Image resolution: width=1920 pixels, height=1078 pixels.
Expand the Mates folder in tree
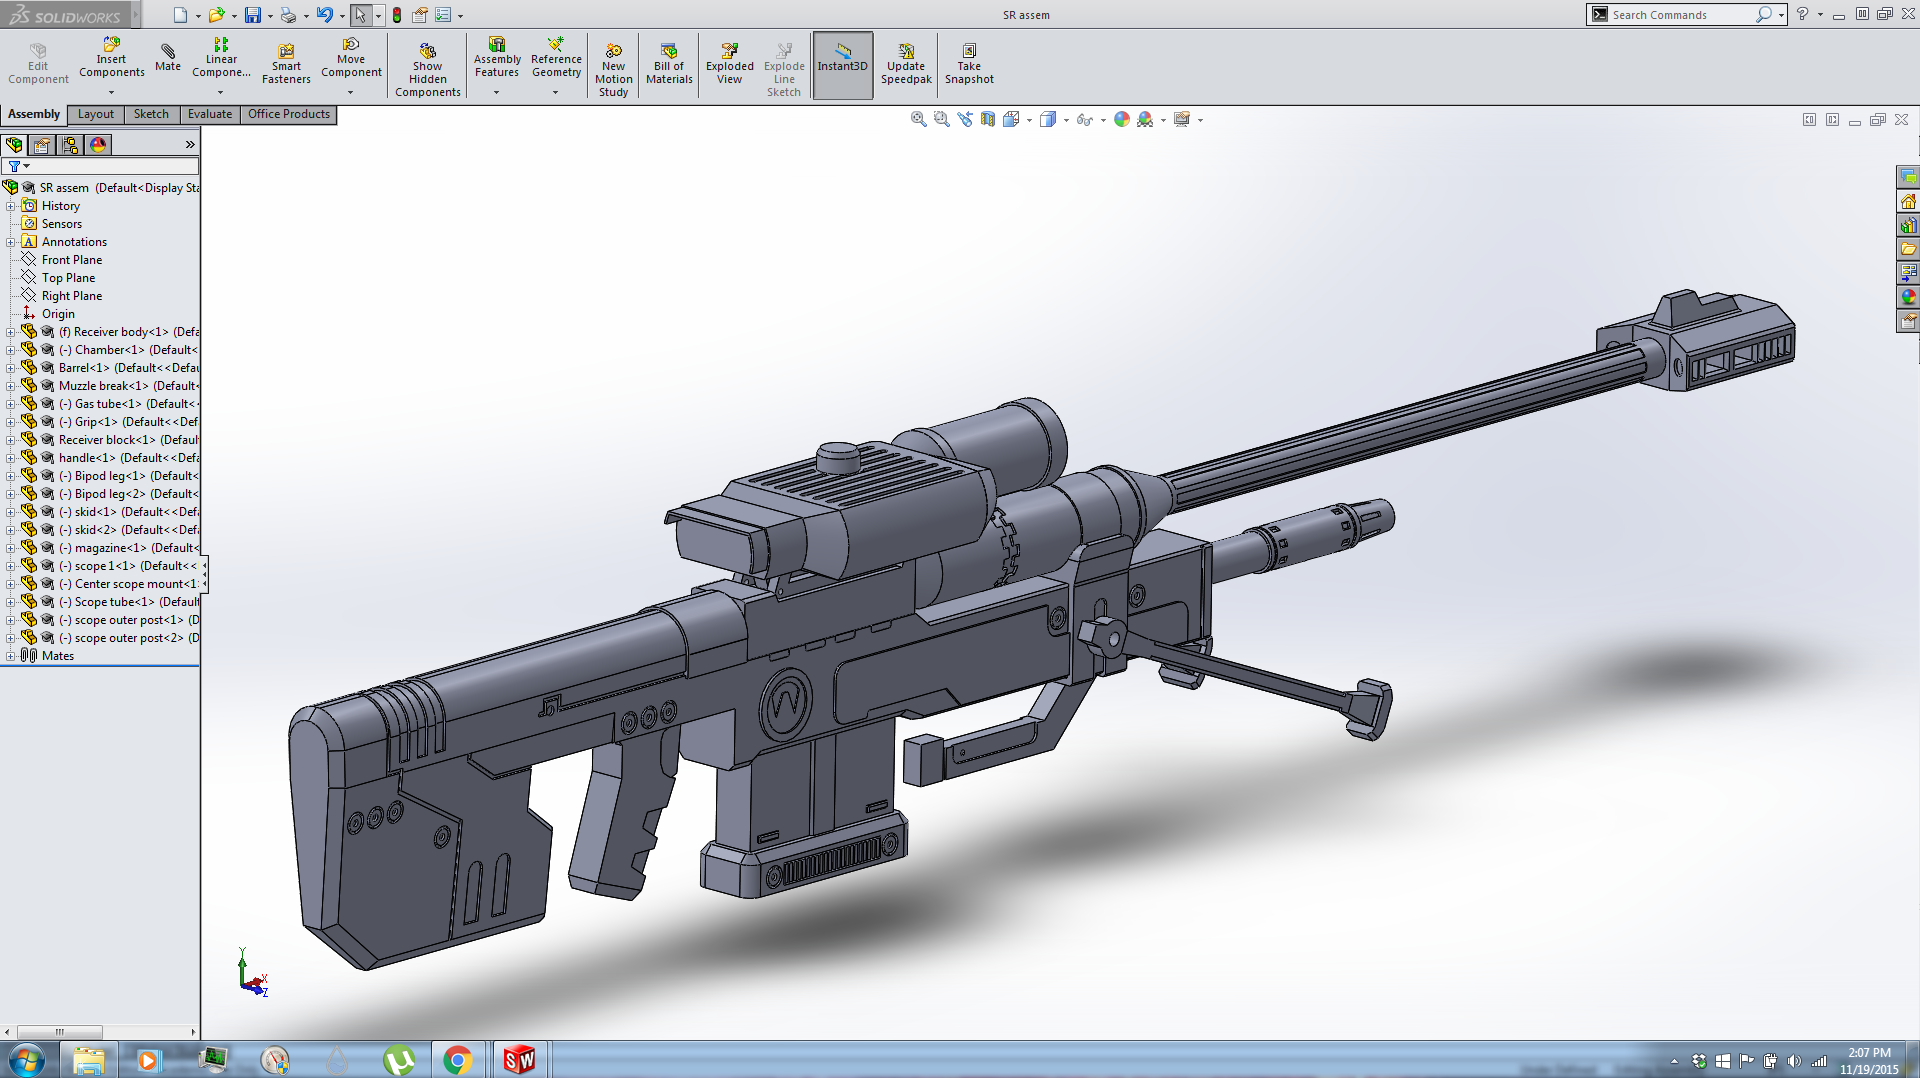click(x=11, y=656)
